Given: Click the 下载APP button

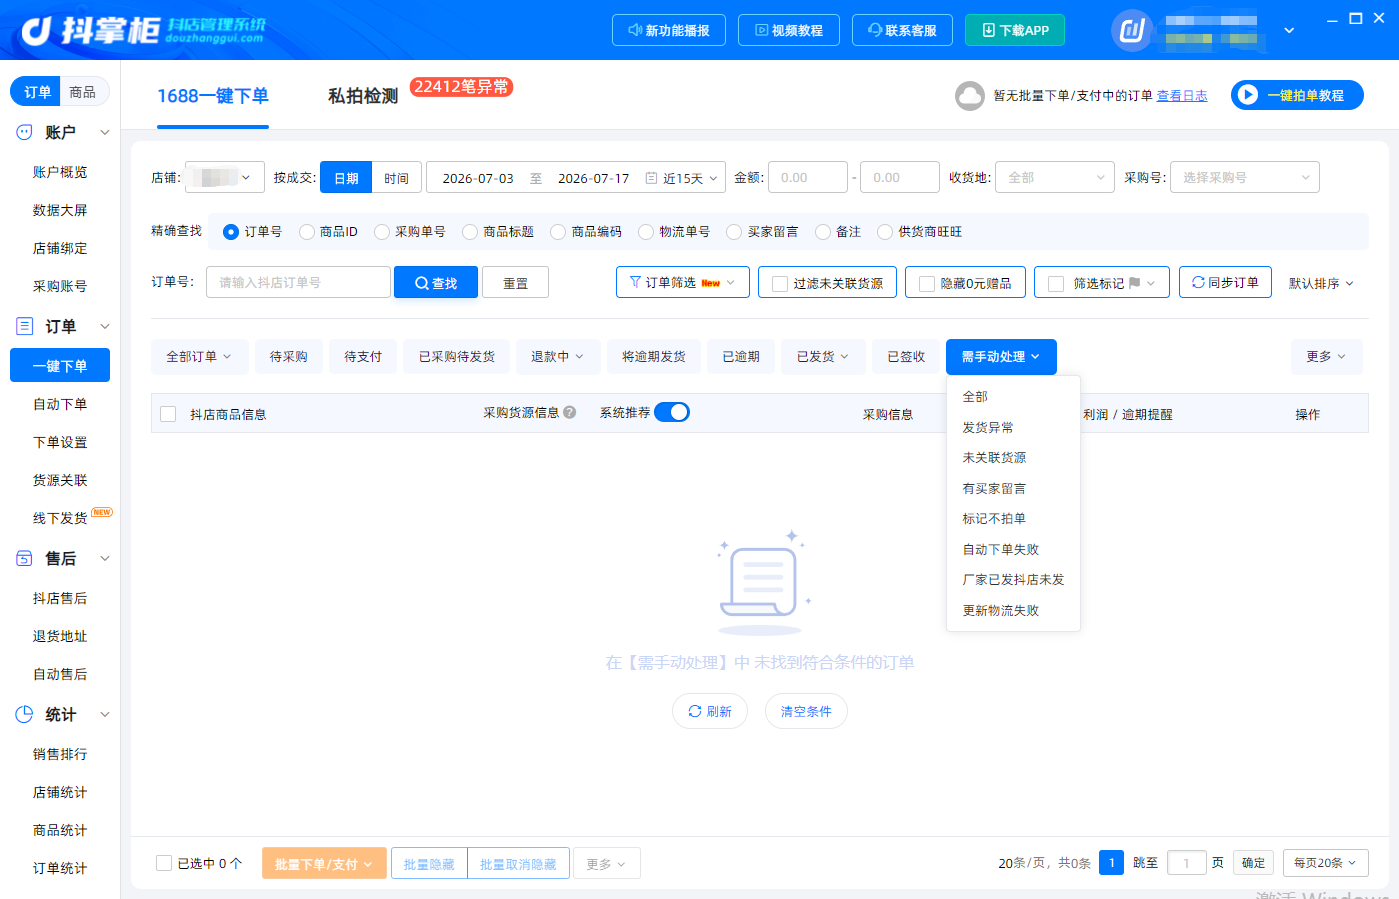Looking at the screenshot, I should (x=1015, y=30).
